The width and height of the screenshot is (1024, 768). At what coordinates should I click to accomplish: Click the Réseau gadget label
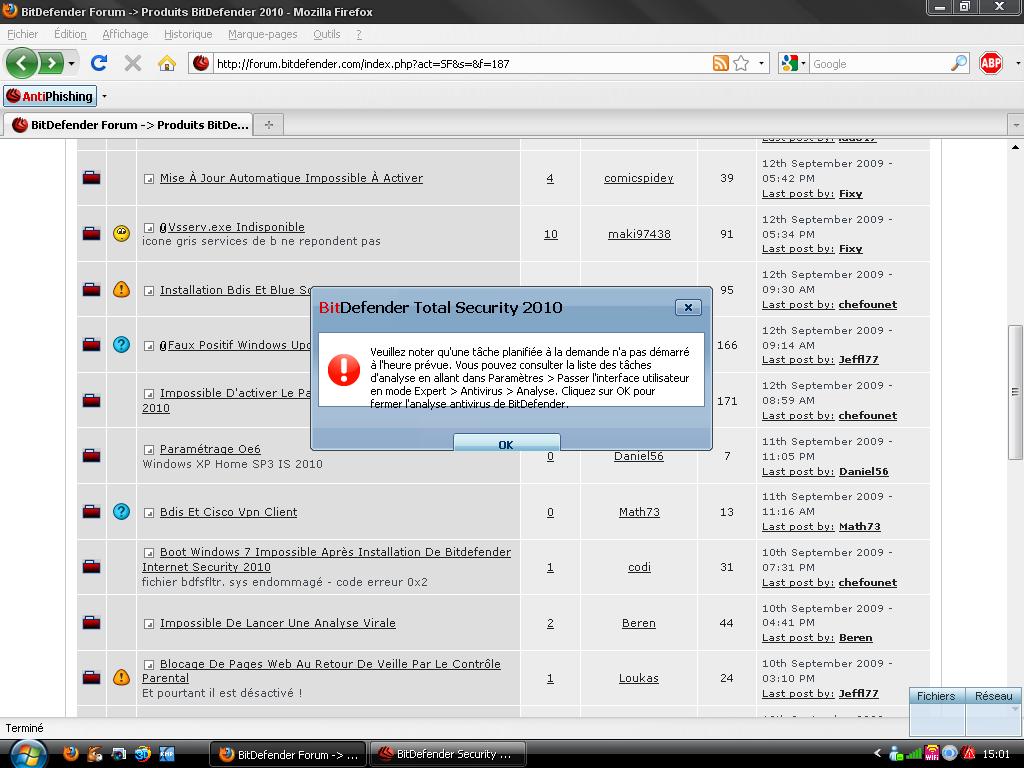click(x=993, y=696)
